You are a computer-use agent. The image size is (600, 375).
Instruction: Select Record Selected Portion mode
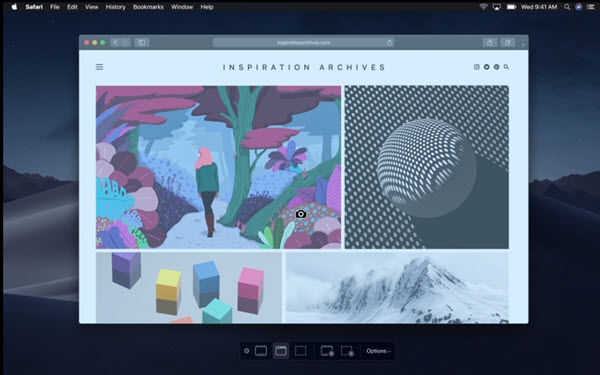[347, 351]
